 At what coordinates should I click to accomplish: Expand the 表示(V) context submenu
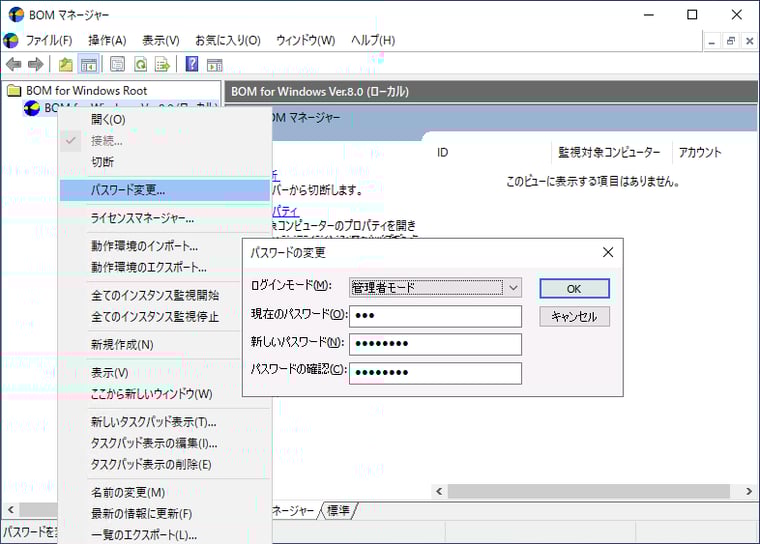pyautogui.click(x=151, y=373)
